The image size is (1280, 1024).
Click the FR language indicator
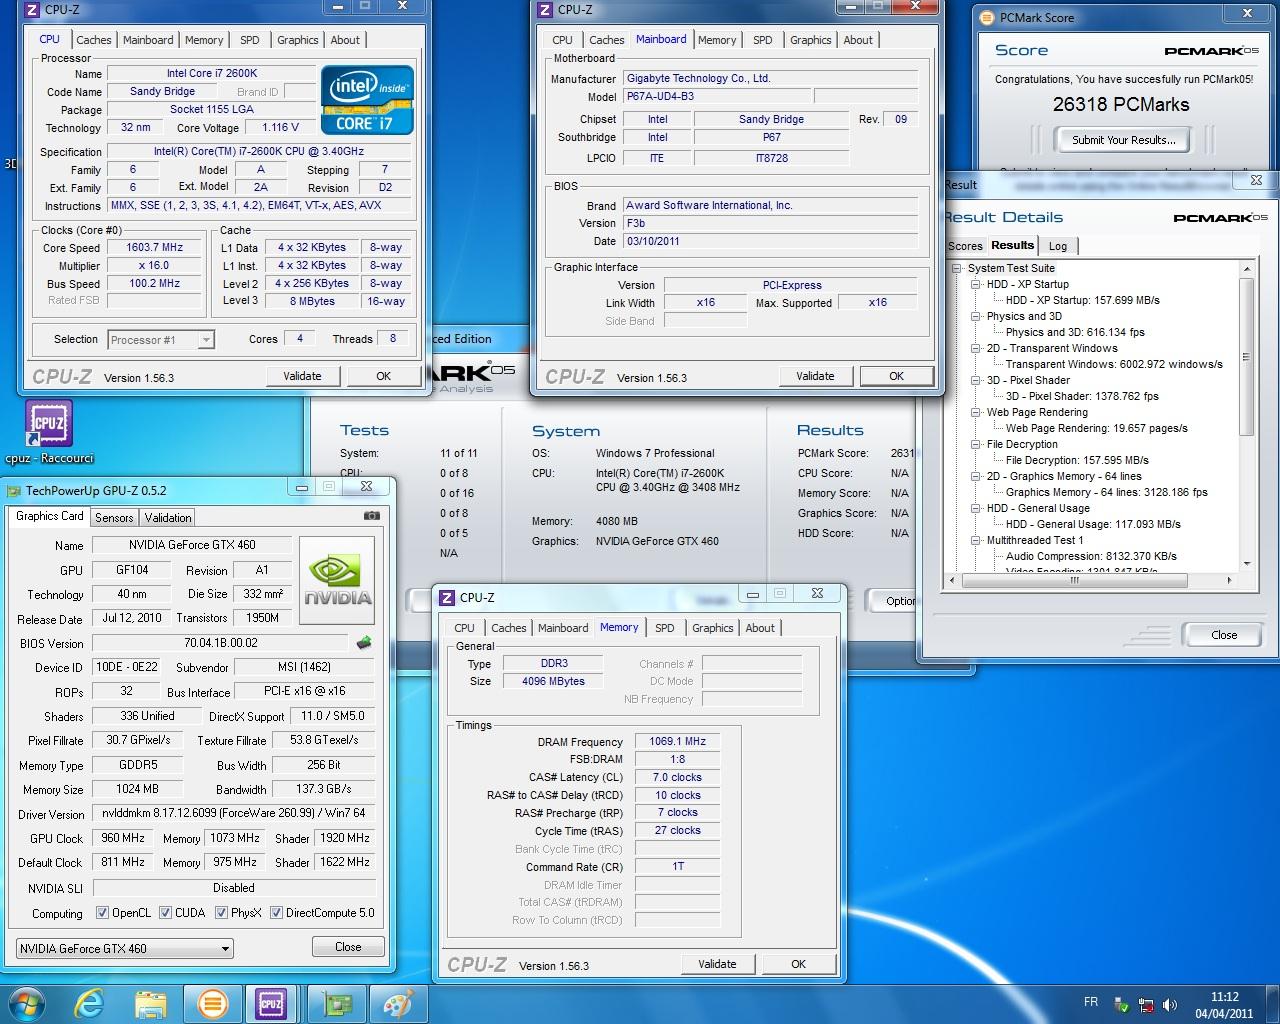[1090, 1002]
